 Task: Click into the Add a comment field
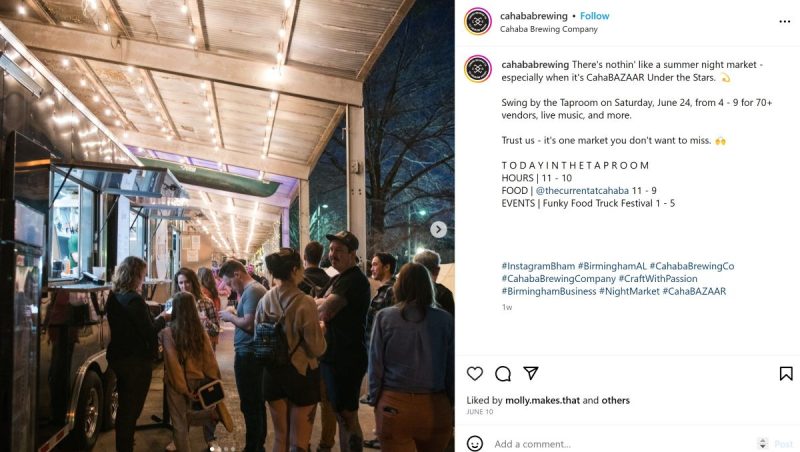click(622, 444)
